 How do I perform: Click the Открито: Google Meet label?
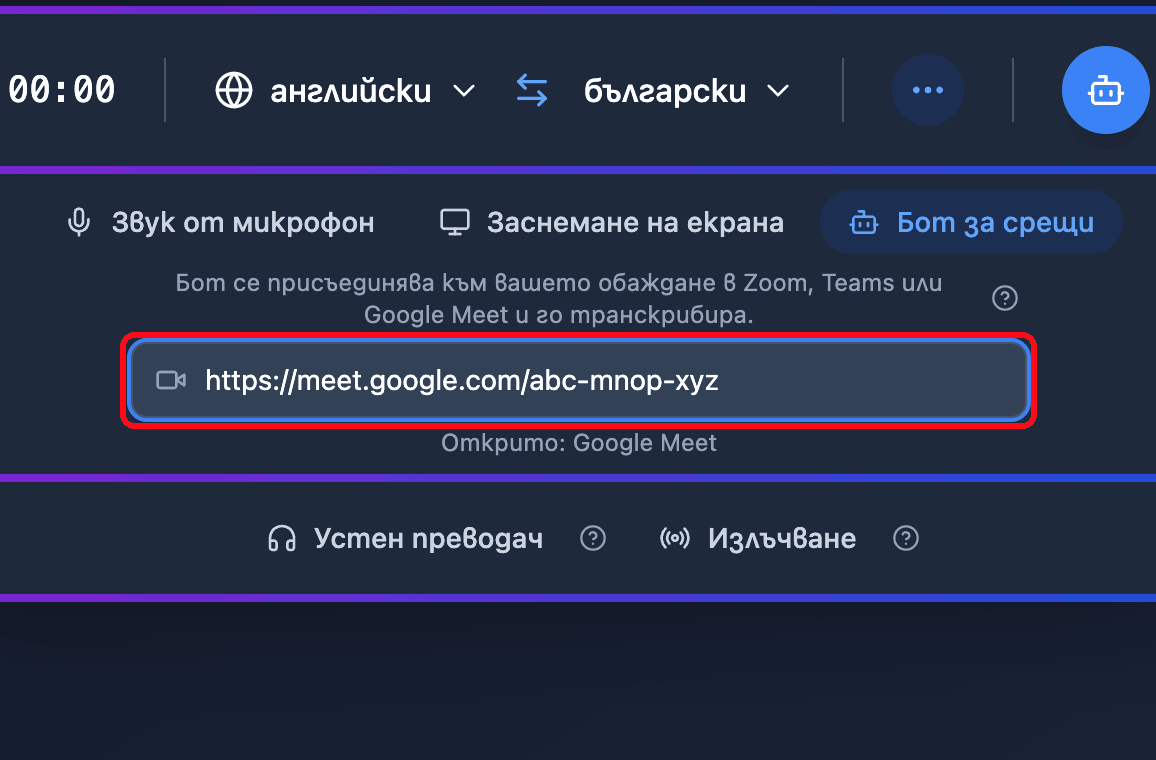[x=579, y=442]
